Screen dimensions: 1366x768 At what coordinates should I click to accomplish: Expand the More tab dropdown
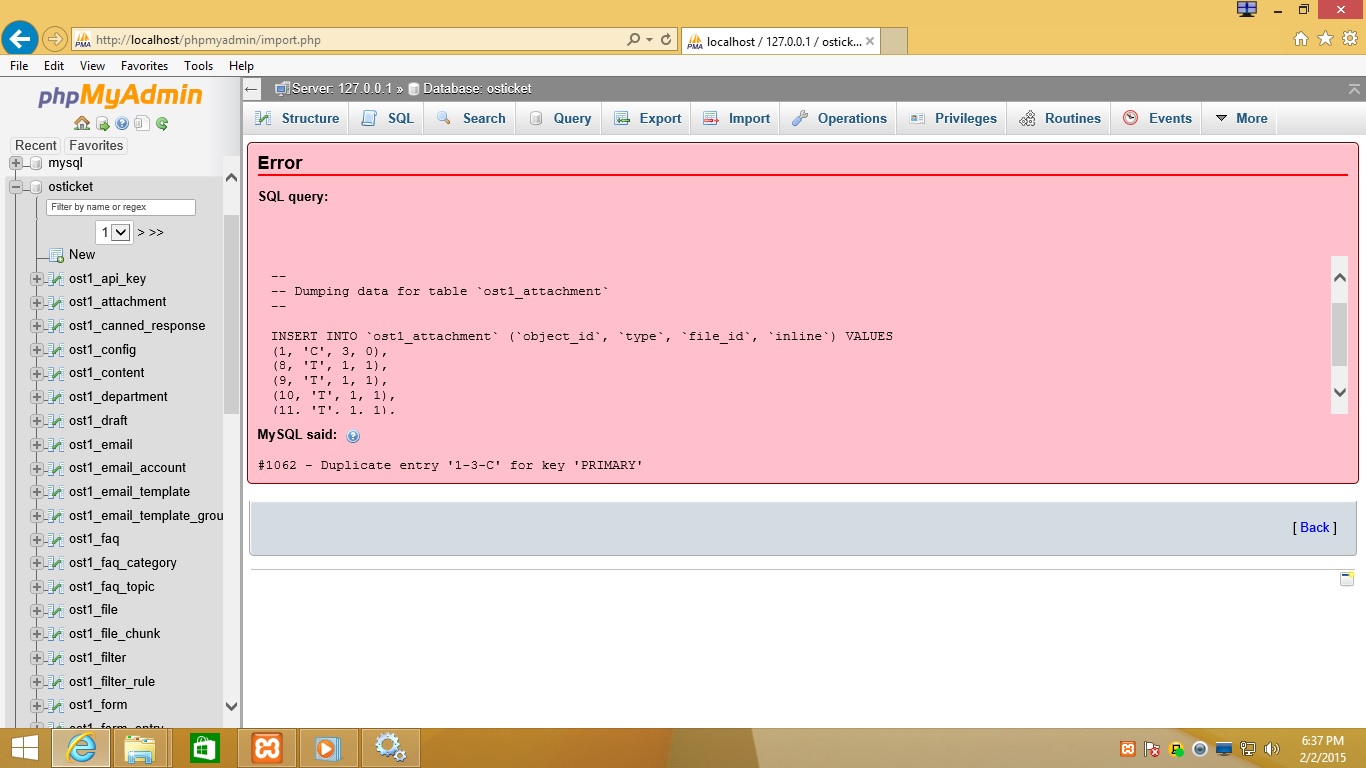point(1241,118)
